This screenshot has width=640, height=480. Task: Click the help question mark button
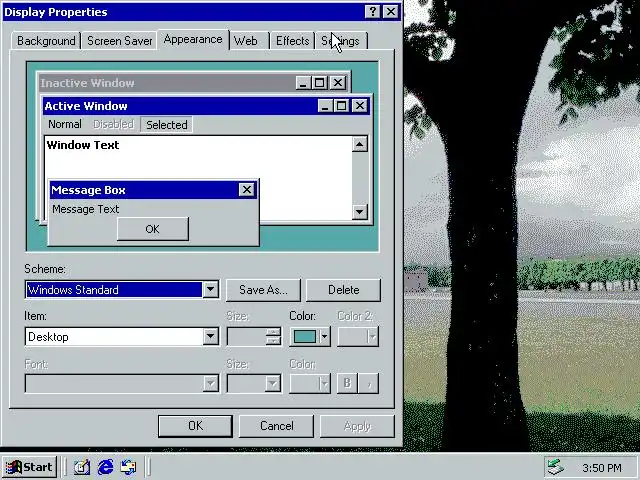pyautogui.click(x=372, y=11)
